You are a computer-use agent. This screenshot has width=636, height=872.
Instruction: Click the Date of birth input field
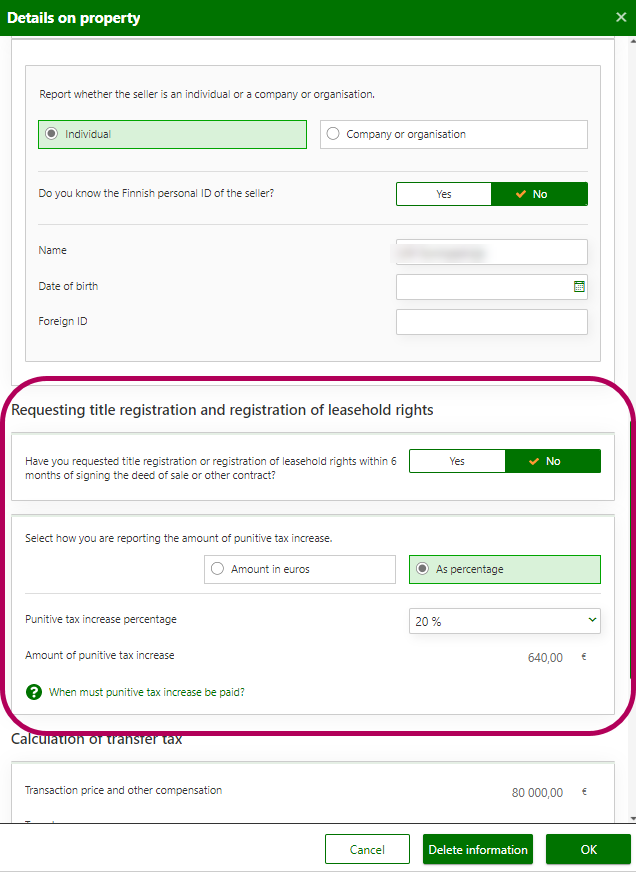pos(484,287)
